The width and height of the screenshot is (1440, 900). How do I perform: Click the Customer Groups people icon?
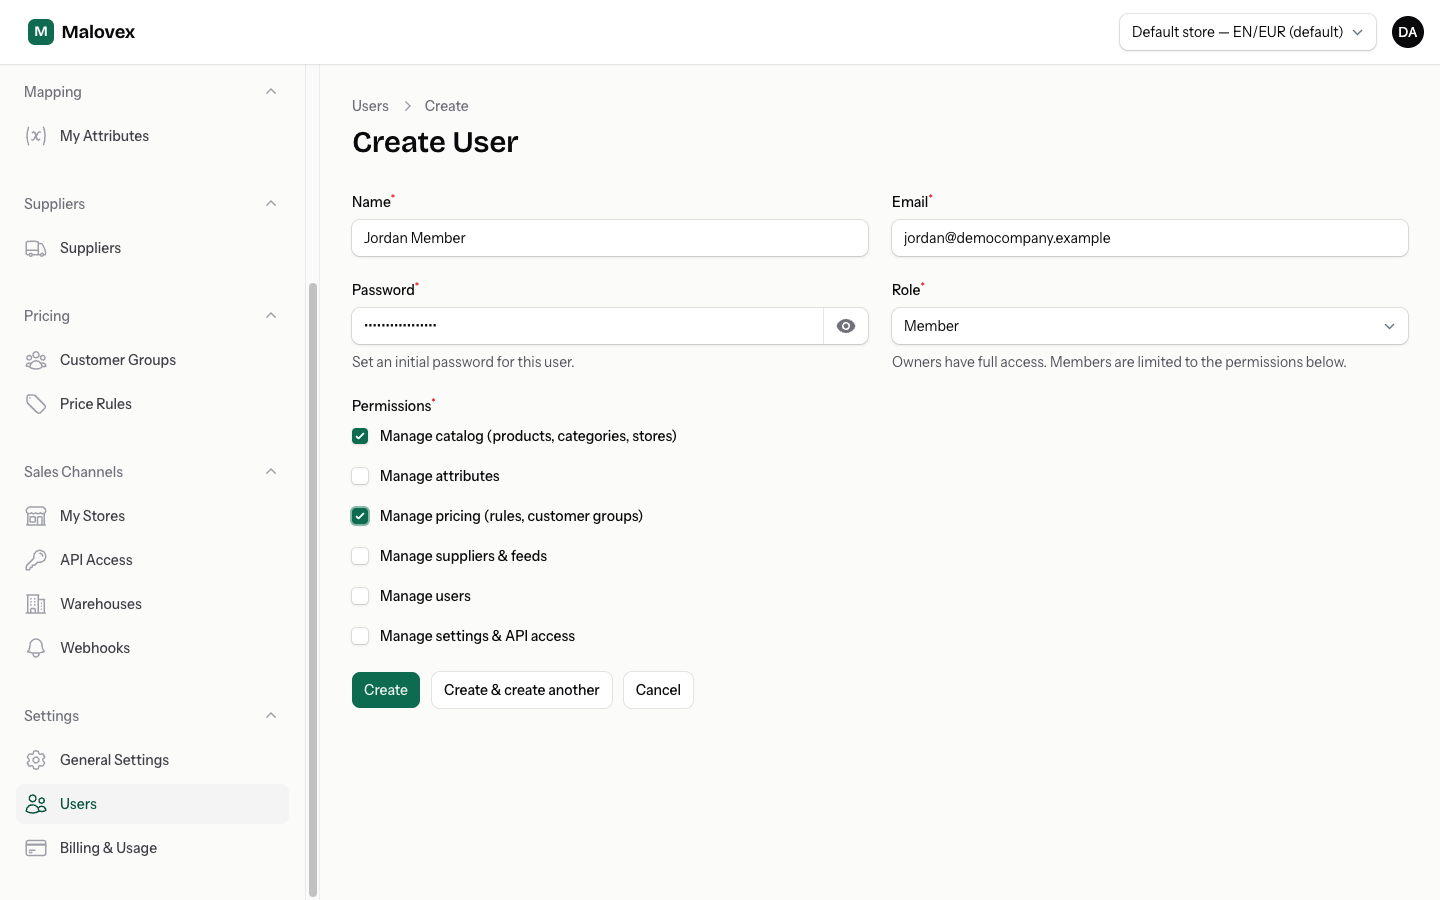point(36,360)
